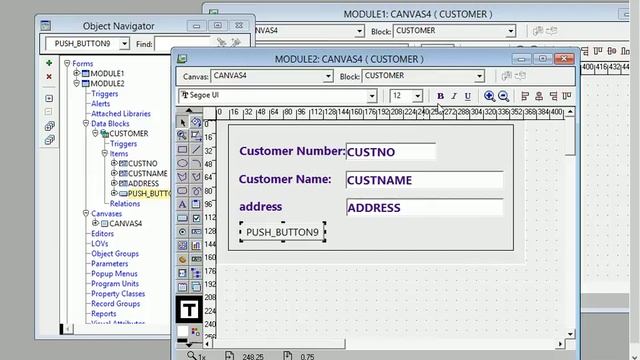Choose the Push Button item tool

[x=182, y=218]
